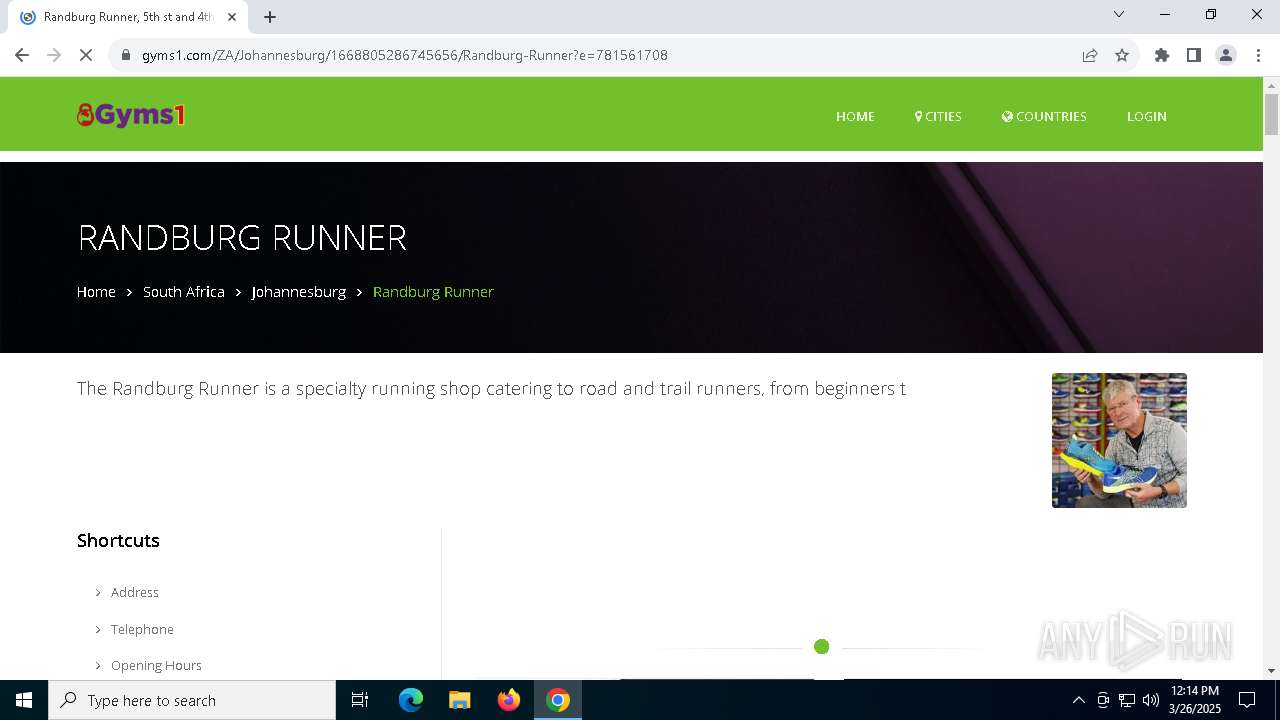Click the RANDBURG RUNNER page title
Viewport: 1280px width, 720px height.
pos(242,238)
